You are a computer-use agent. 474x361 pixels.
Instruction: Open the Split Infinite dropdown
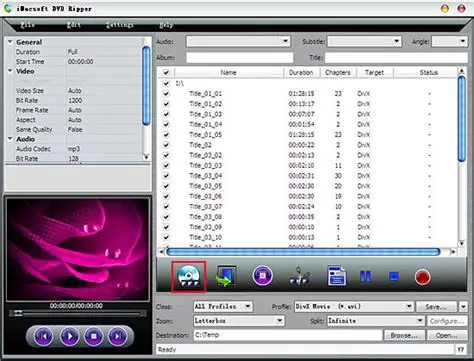pyautogui.click(x=375, y=321)
